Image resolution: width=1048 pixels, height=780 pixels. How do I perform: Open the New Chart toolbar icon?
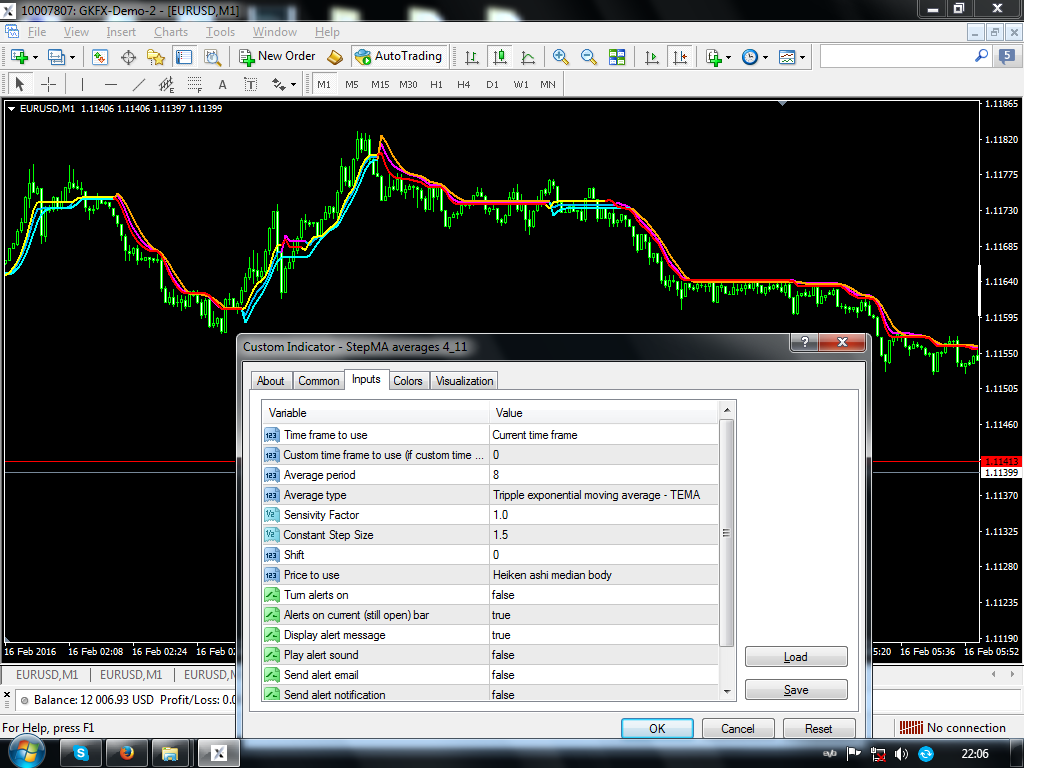click(18, 57)
